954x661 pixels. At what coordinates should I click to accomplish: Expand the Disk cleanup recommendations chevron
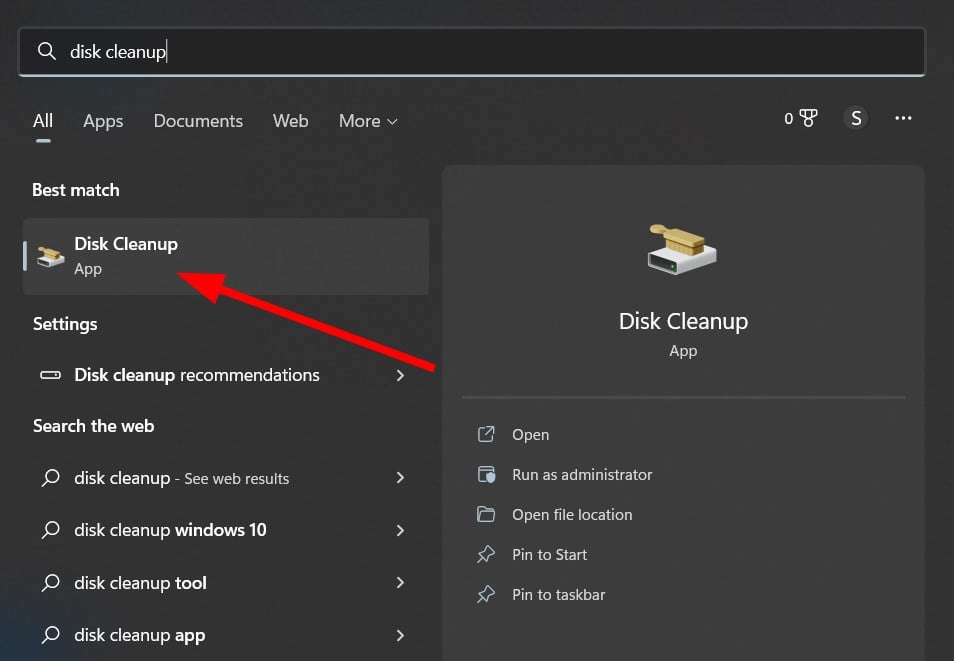point(400,376)
